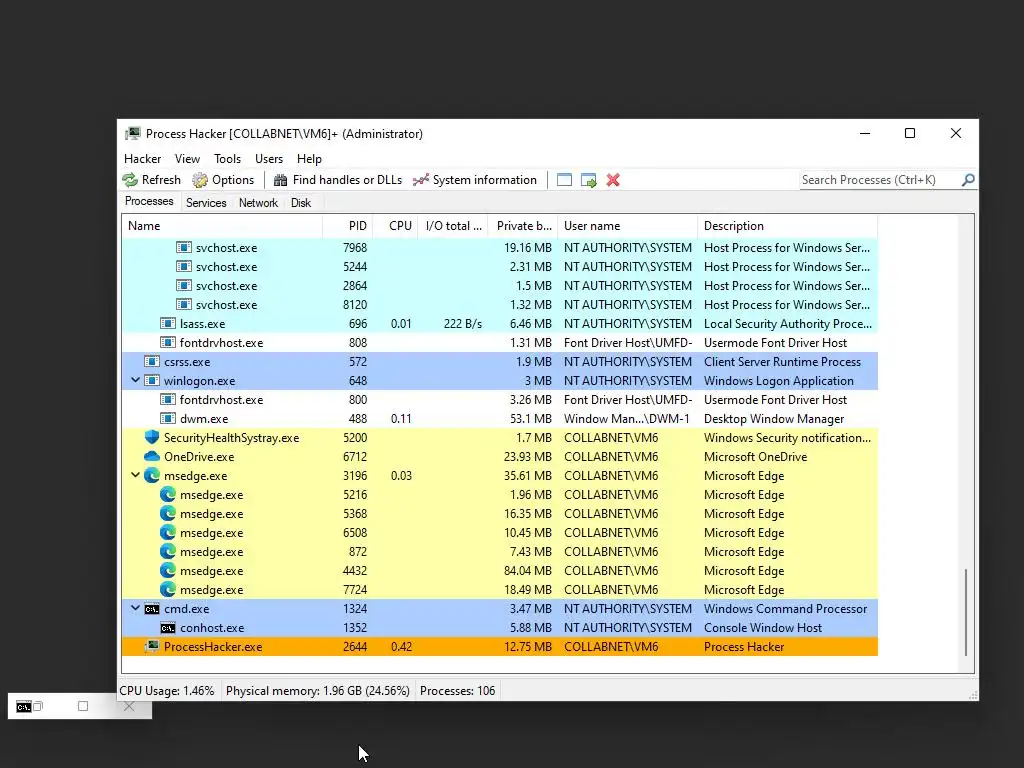Click the icon of svchost.exe PID 7968
1024x768 pixels.
pyautogui.click(x=184, y=248)
